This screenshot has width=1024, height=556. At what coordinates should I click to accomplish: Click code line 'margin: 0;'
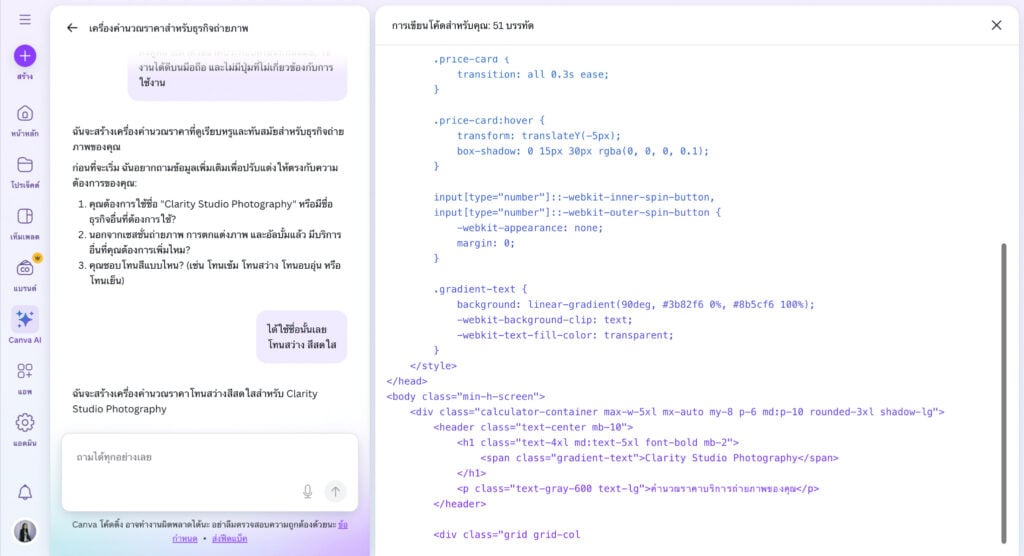[485, 243]
